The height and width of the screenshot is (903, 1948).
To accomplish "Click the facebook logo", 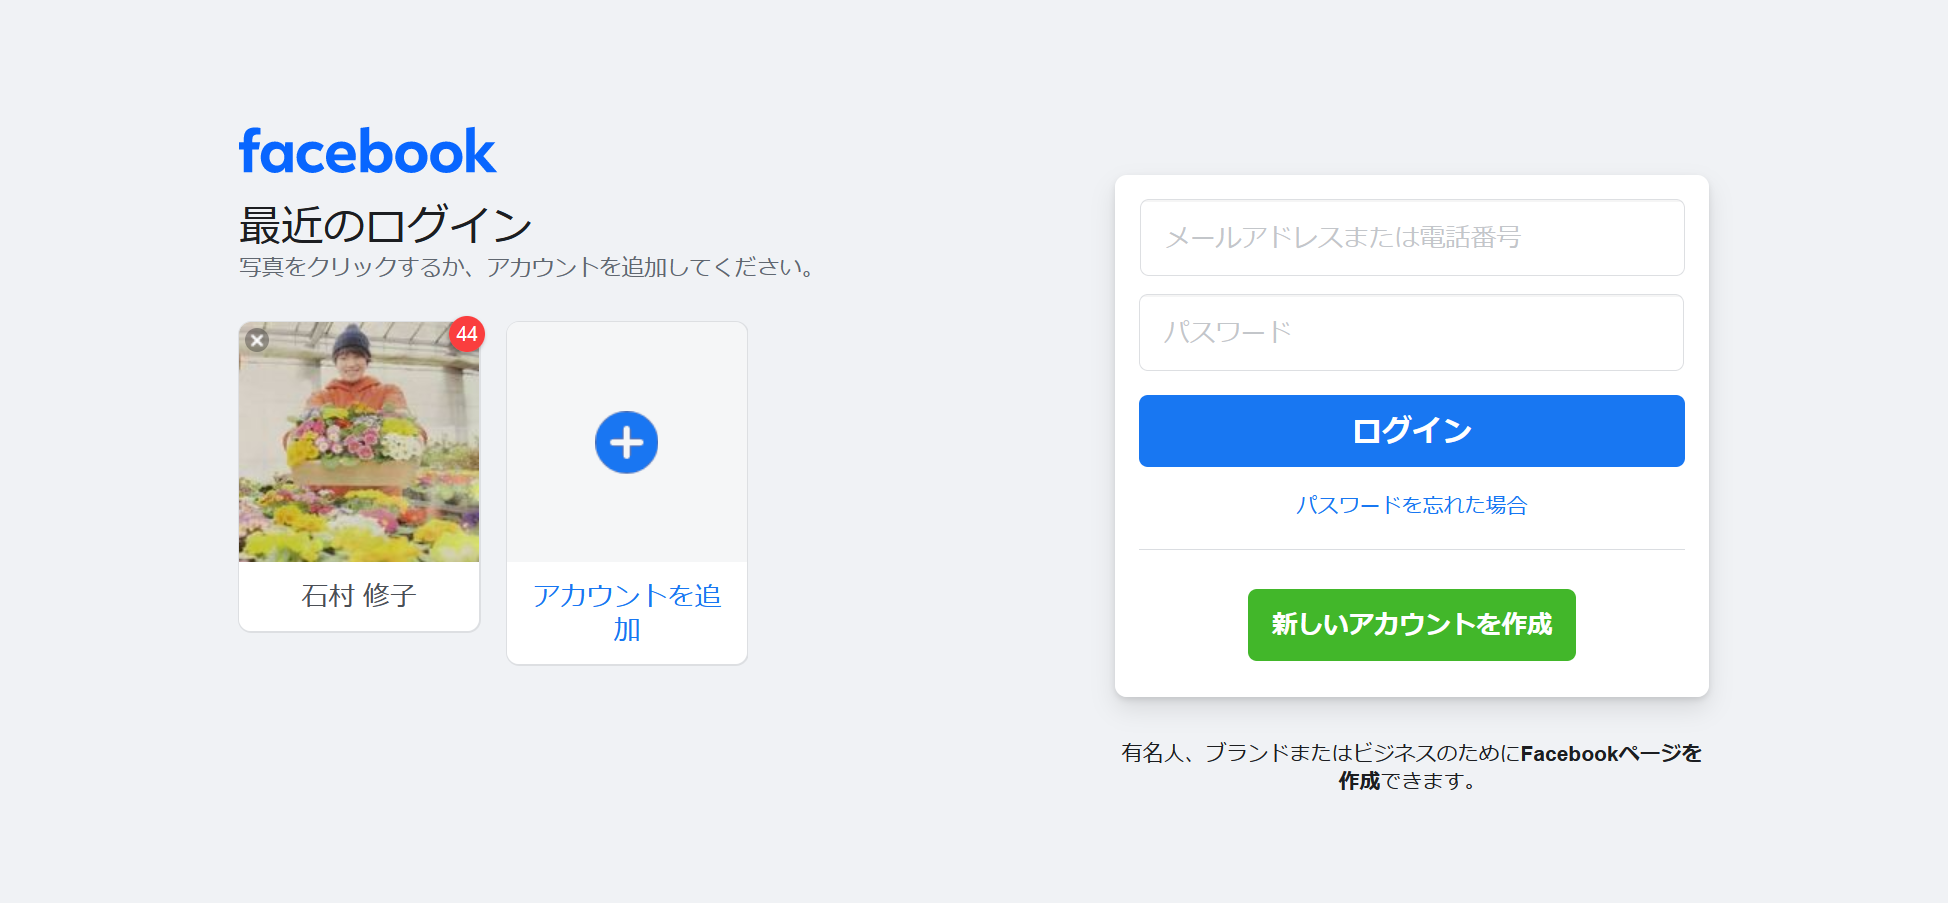I will (366, 149).
